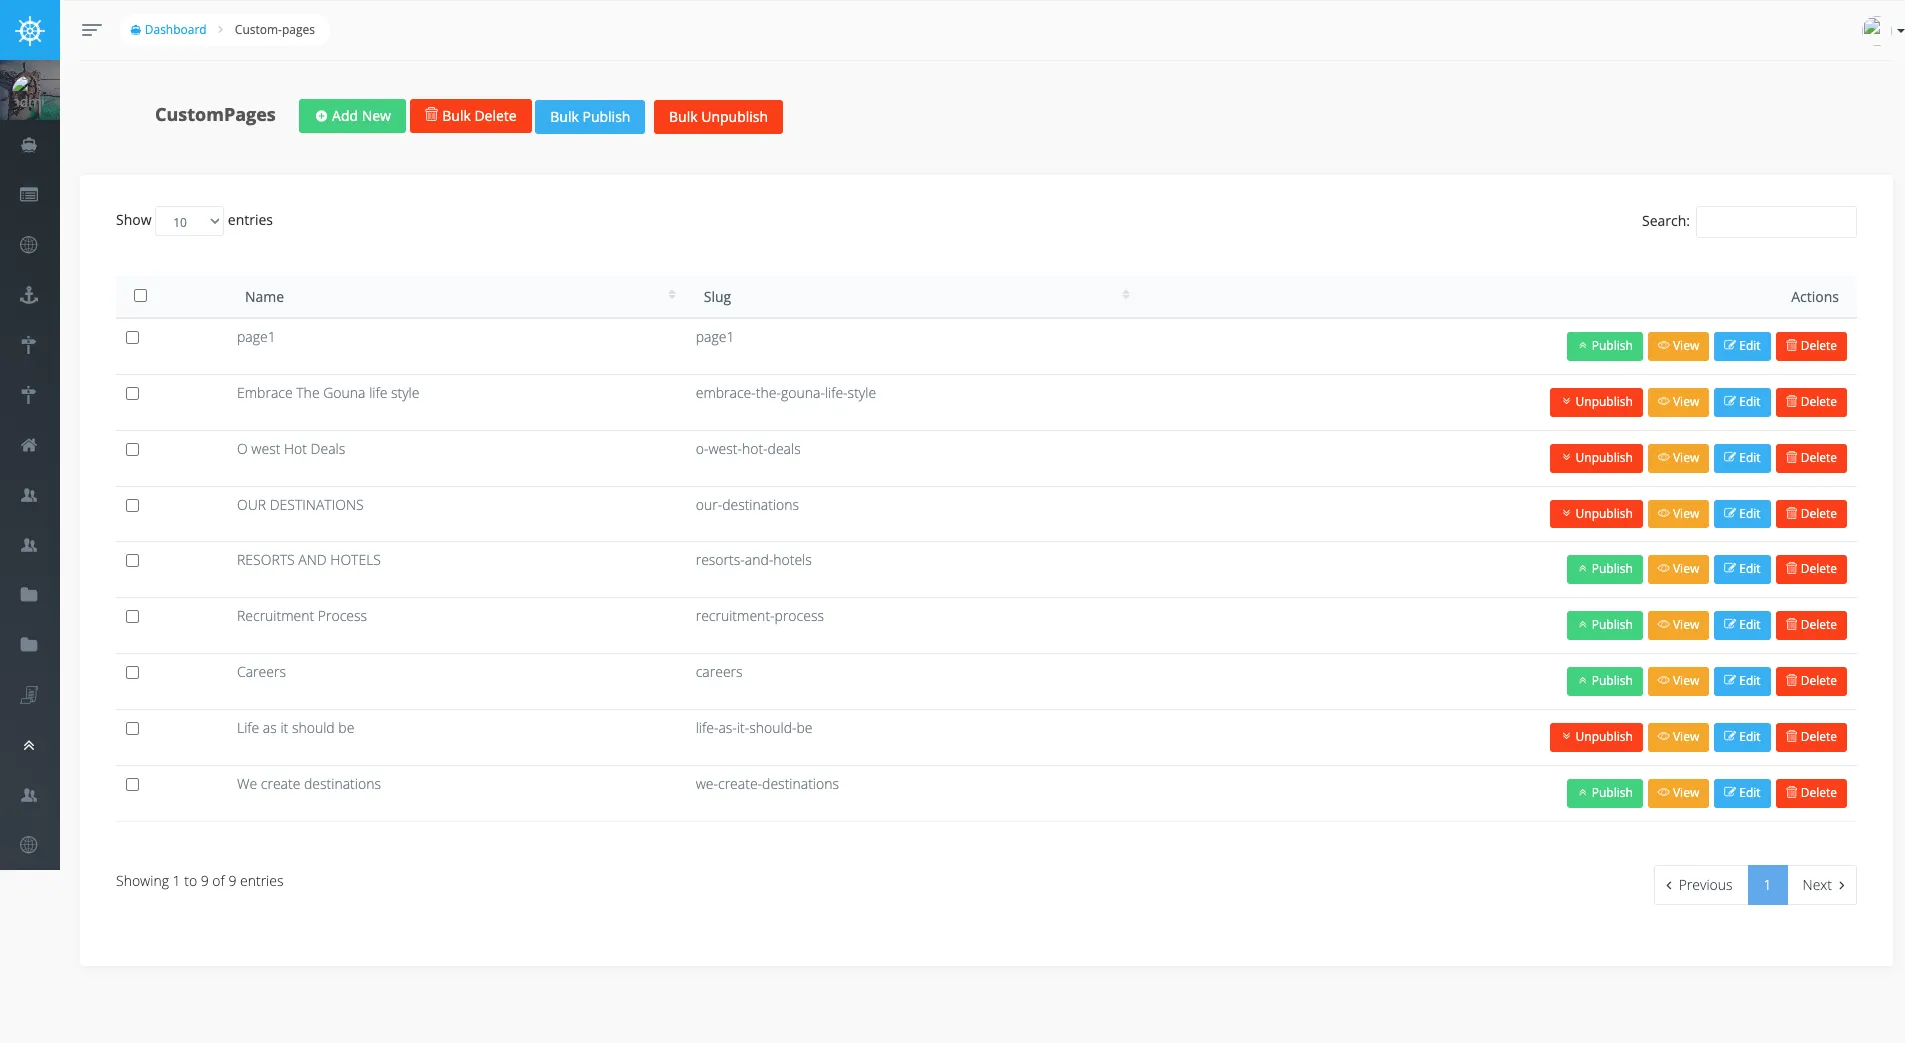
Task: Click the Custom-pages breadcrumb
Action: coord(274,30)
